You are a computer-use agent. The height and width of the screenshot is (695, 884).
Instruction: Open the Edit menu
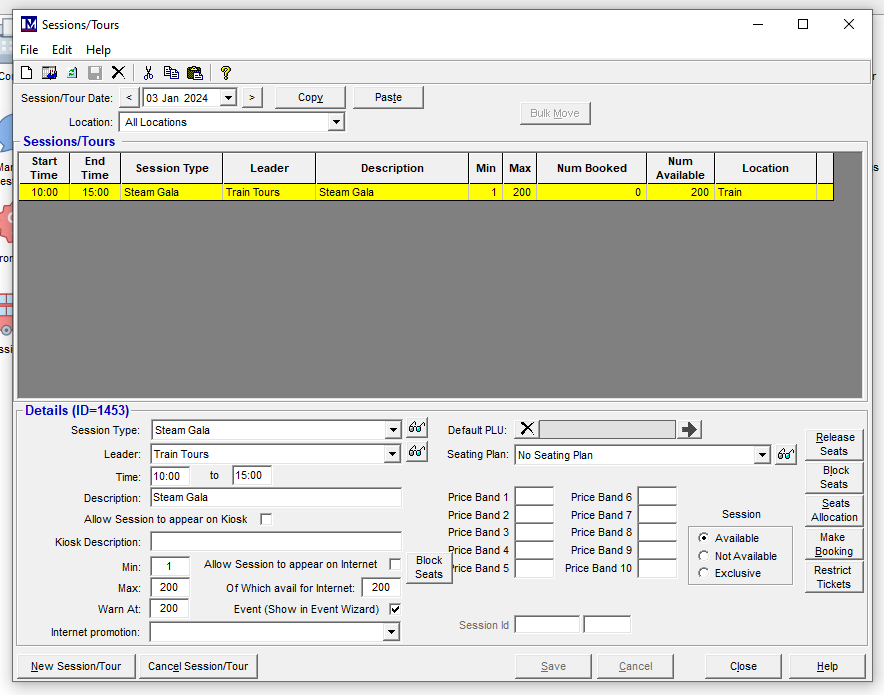click(x=62, y=50)
